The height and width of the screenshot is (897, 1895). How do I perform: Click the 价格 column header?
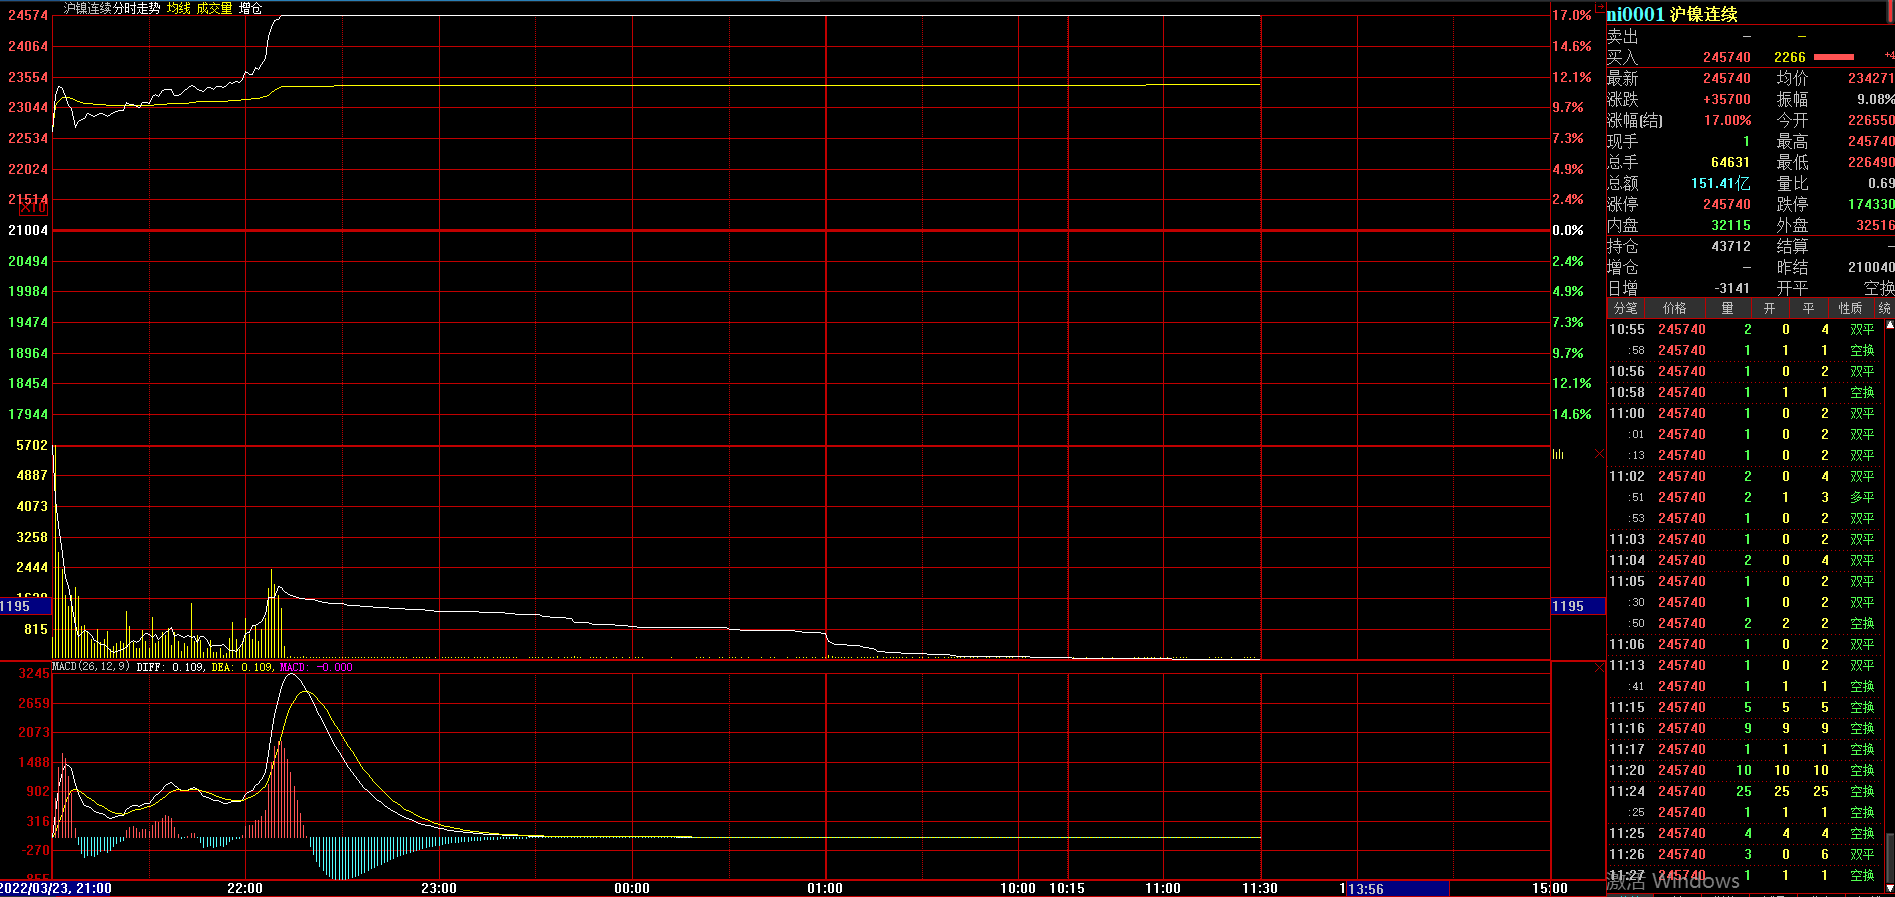(x=1674, y=308)
